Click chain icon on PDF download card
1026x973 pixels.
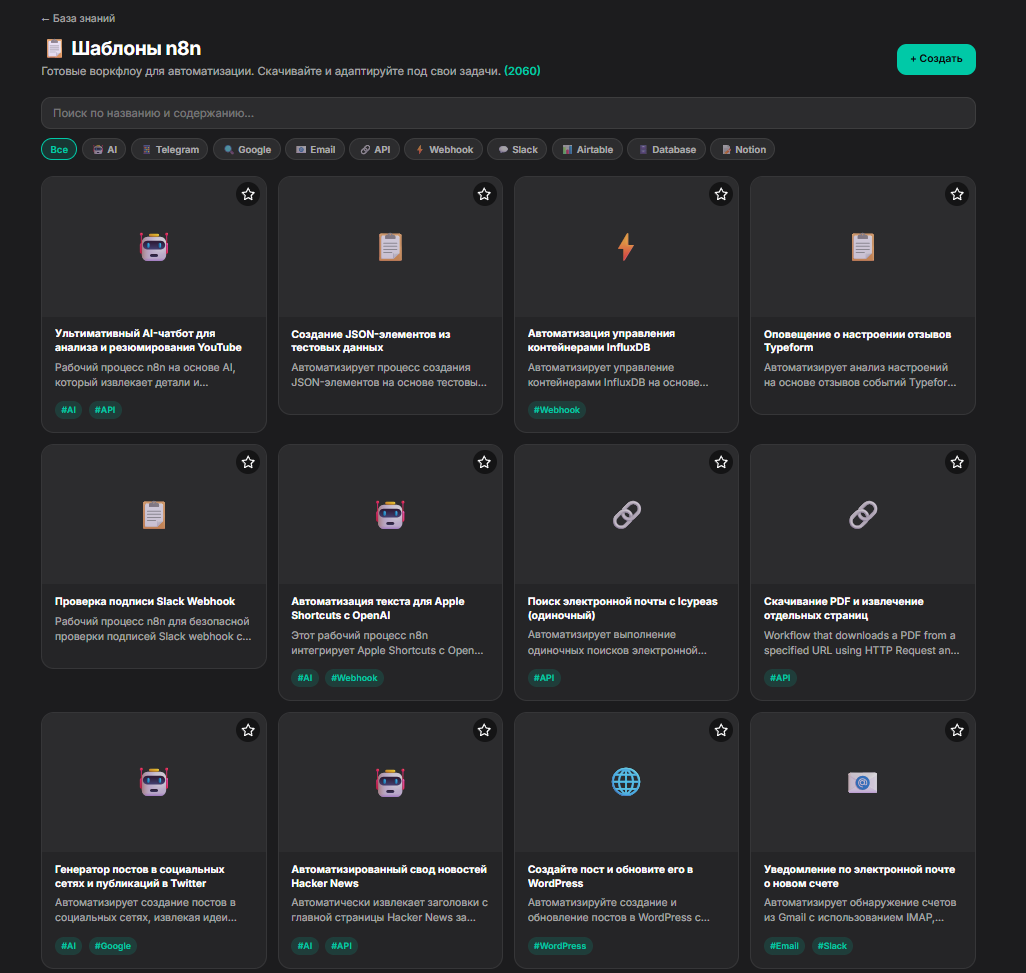tap(862, 515)
